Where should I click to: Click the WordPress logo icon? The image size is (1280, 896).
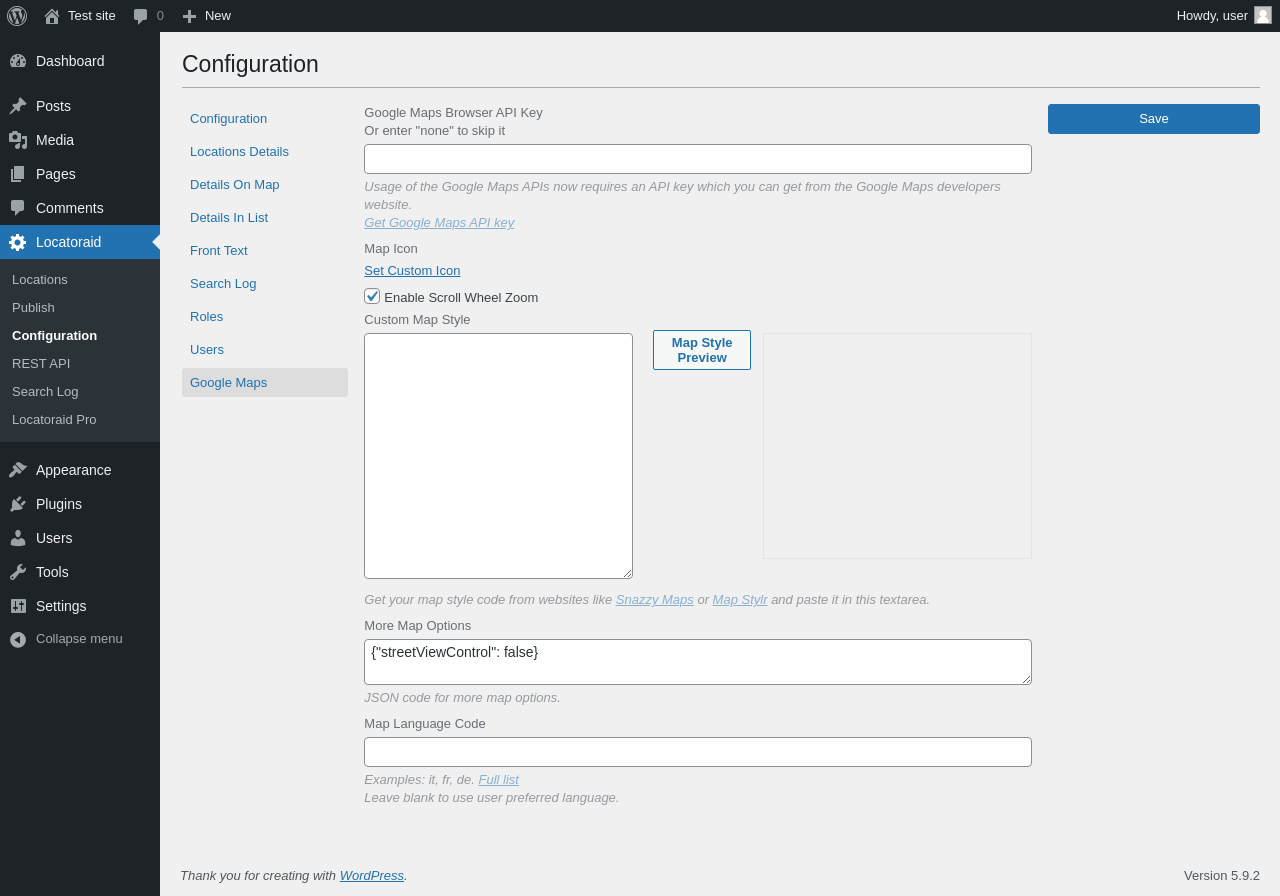[17, 16]
